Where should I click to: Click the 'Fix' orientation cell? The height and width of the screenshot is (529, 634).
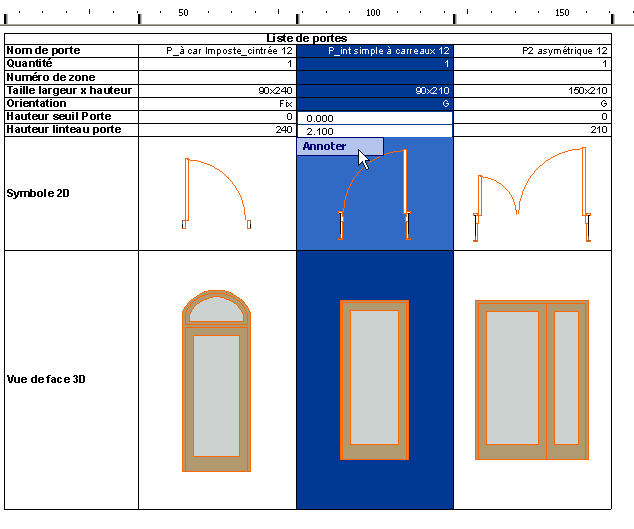(x=218, y=104)
